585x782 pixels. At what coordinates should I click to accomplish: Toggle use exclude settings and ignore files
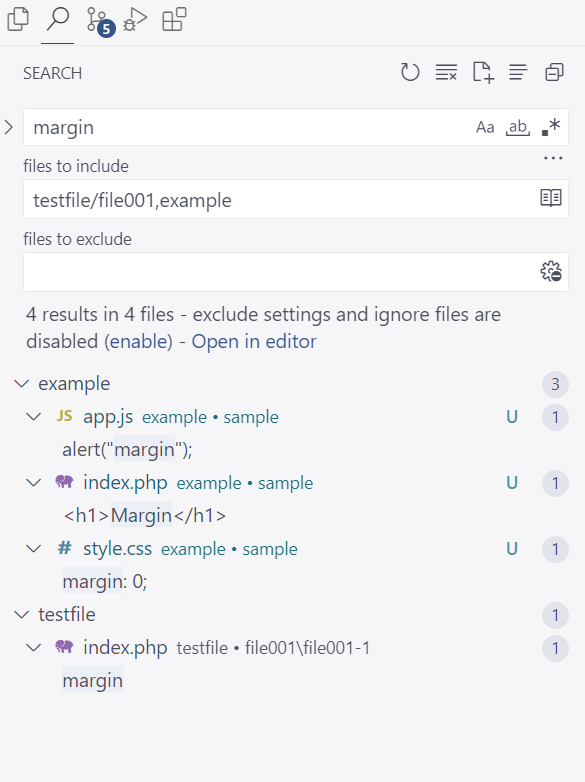(551, 271)
